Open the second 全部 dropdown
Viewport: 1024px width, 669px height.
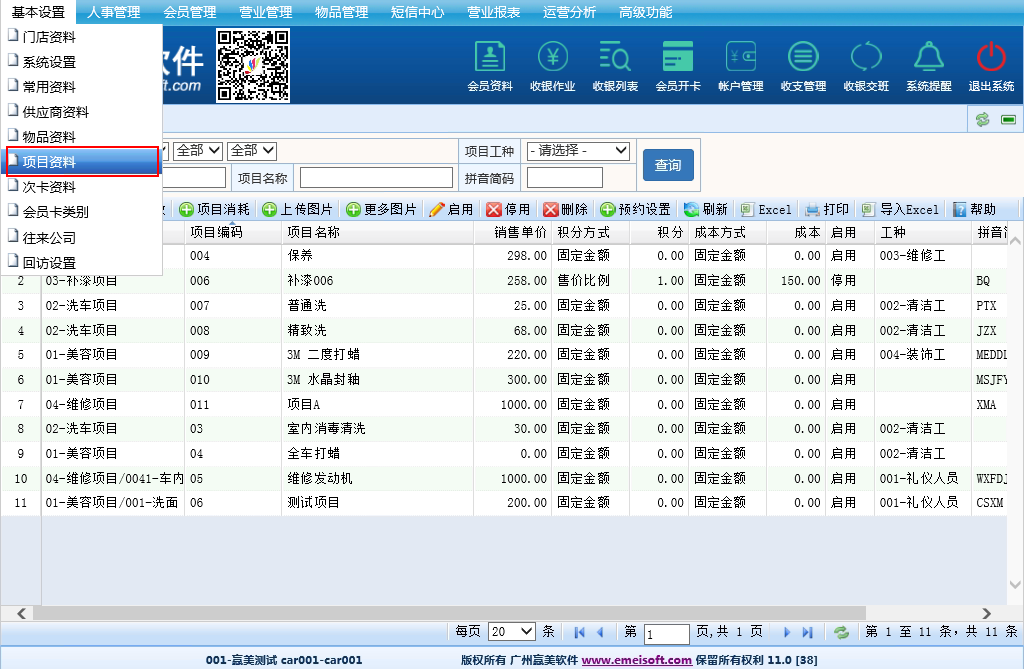click(x=252, y=151)
